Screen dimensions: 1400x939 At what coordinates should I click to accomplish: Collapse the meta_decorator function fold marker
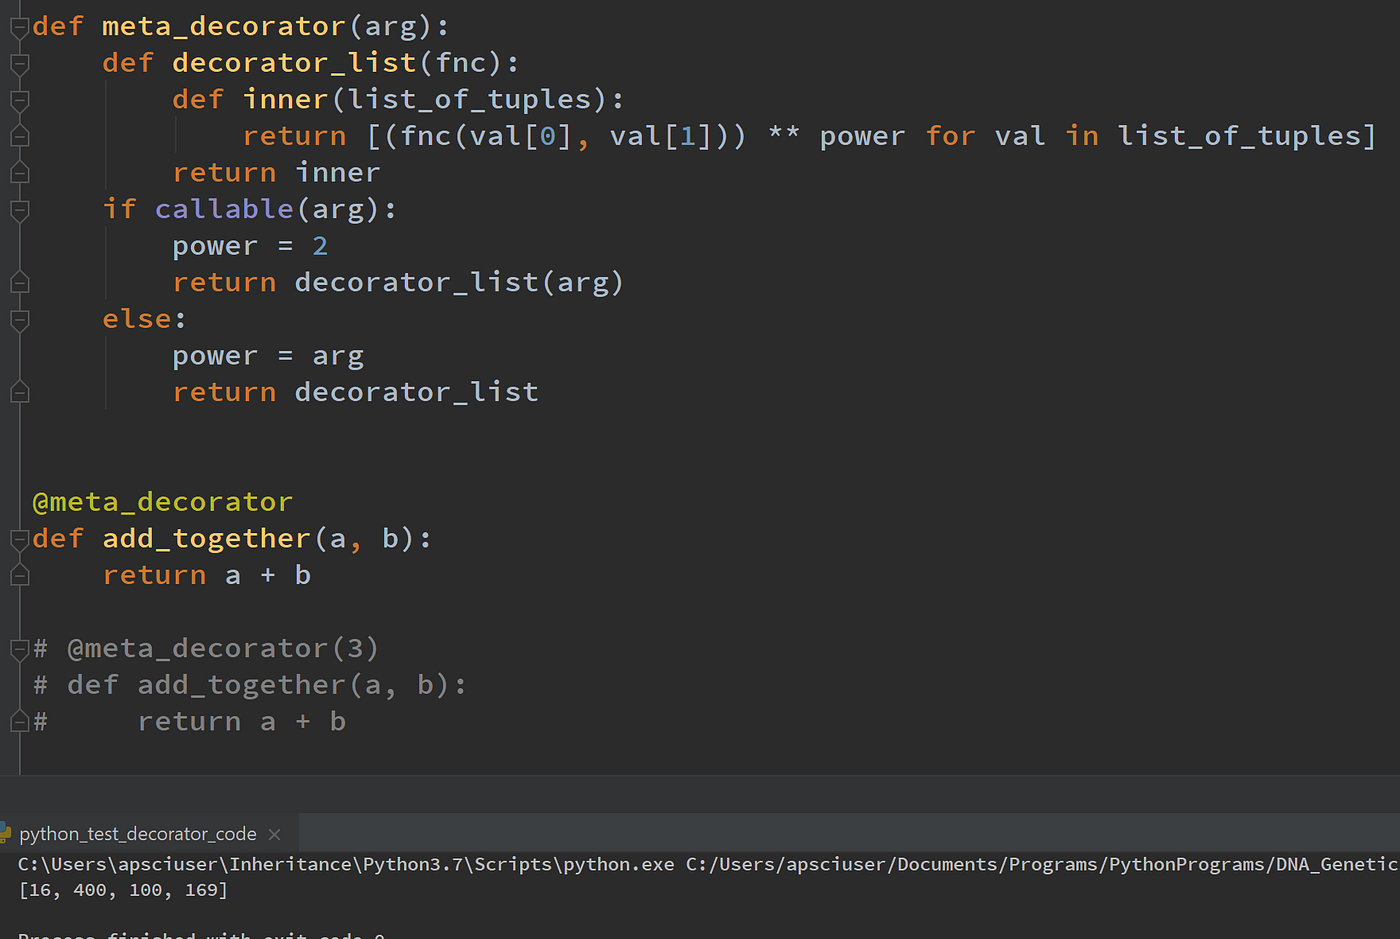tap(19, 25)
